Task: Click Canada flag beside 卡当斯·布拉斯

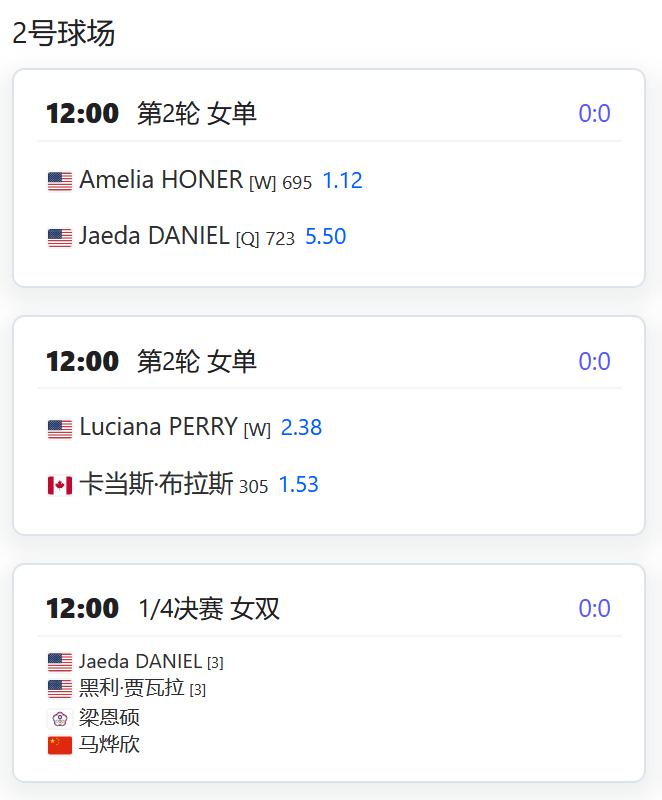Action: (60, 485)
